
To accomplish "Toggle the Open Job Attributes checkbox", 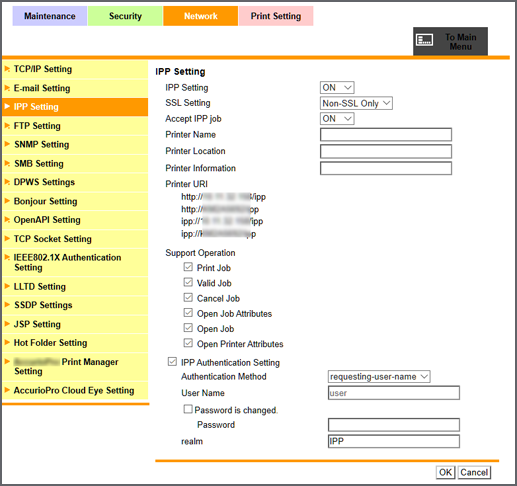I will pos(188,313).
